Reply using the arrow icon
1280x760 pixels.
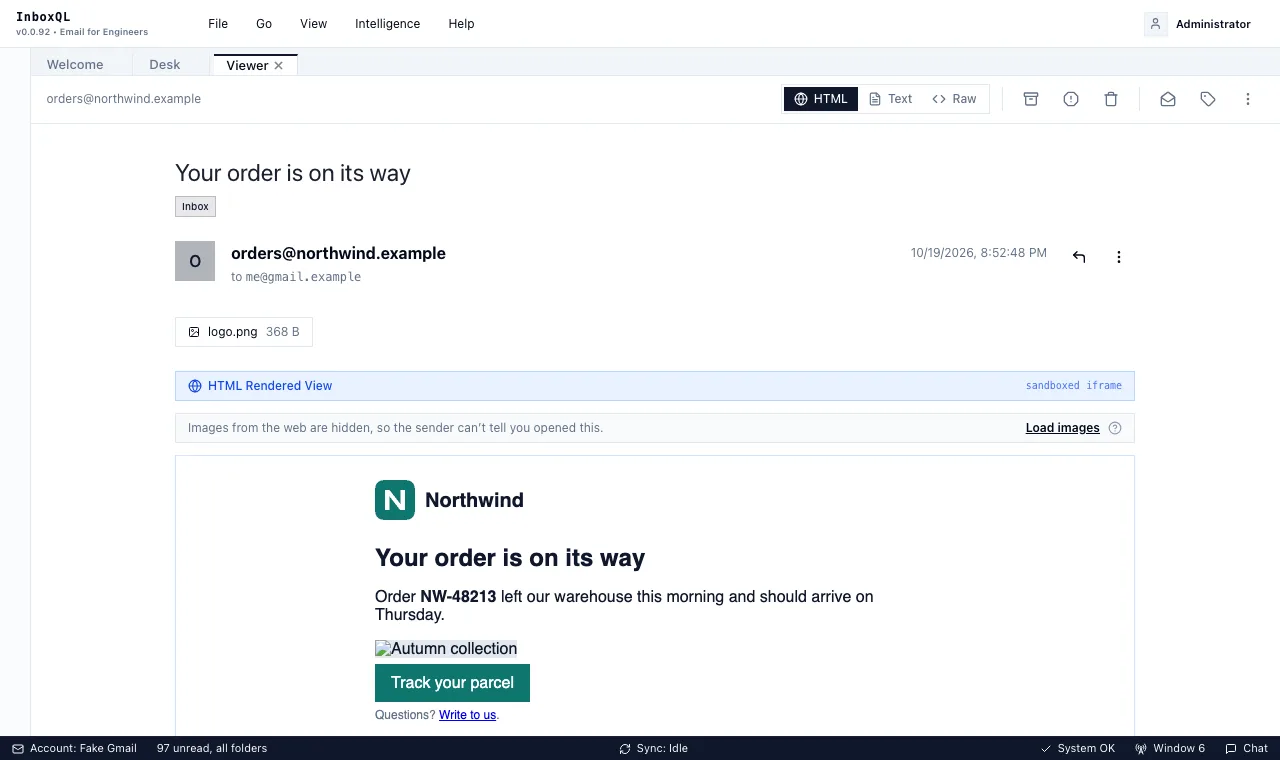pos(1079,257)
